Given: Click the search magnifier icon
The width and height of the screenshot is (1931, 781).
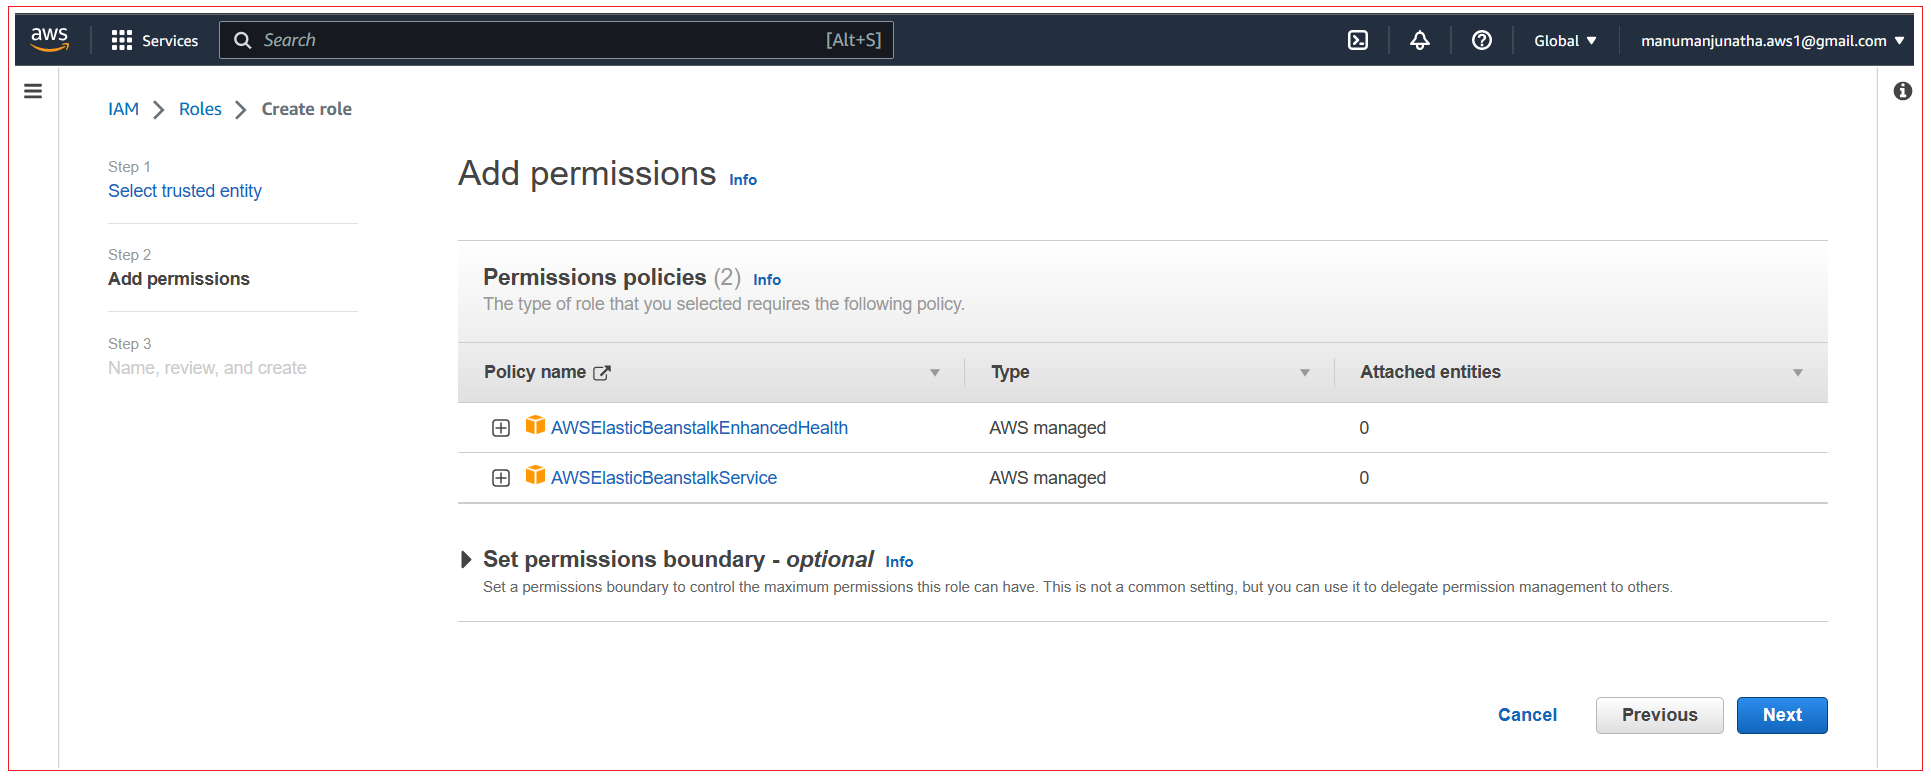Looking at the screenshot, I should [x=242, y=40].
